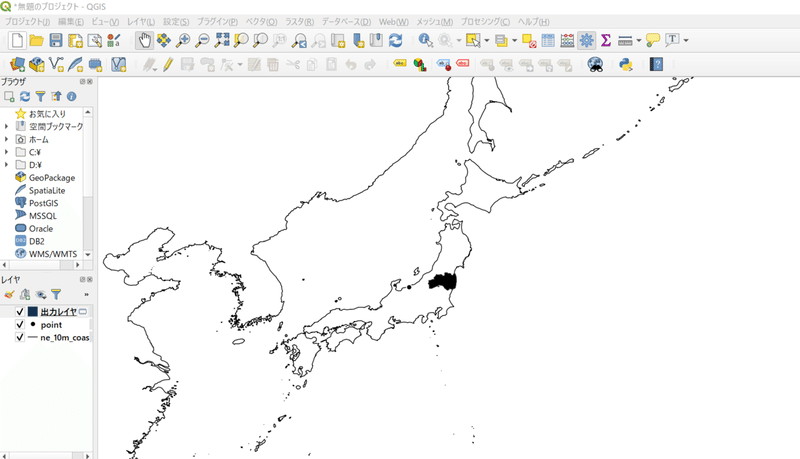
Task: Click the New Shapefile Layer icon
Action: (56, 65)
